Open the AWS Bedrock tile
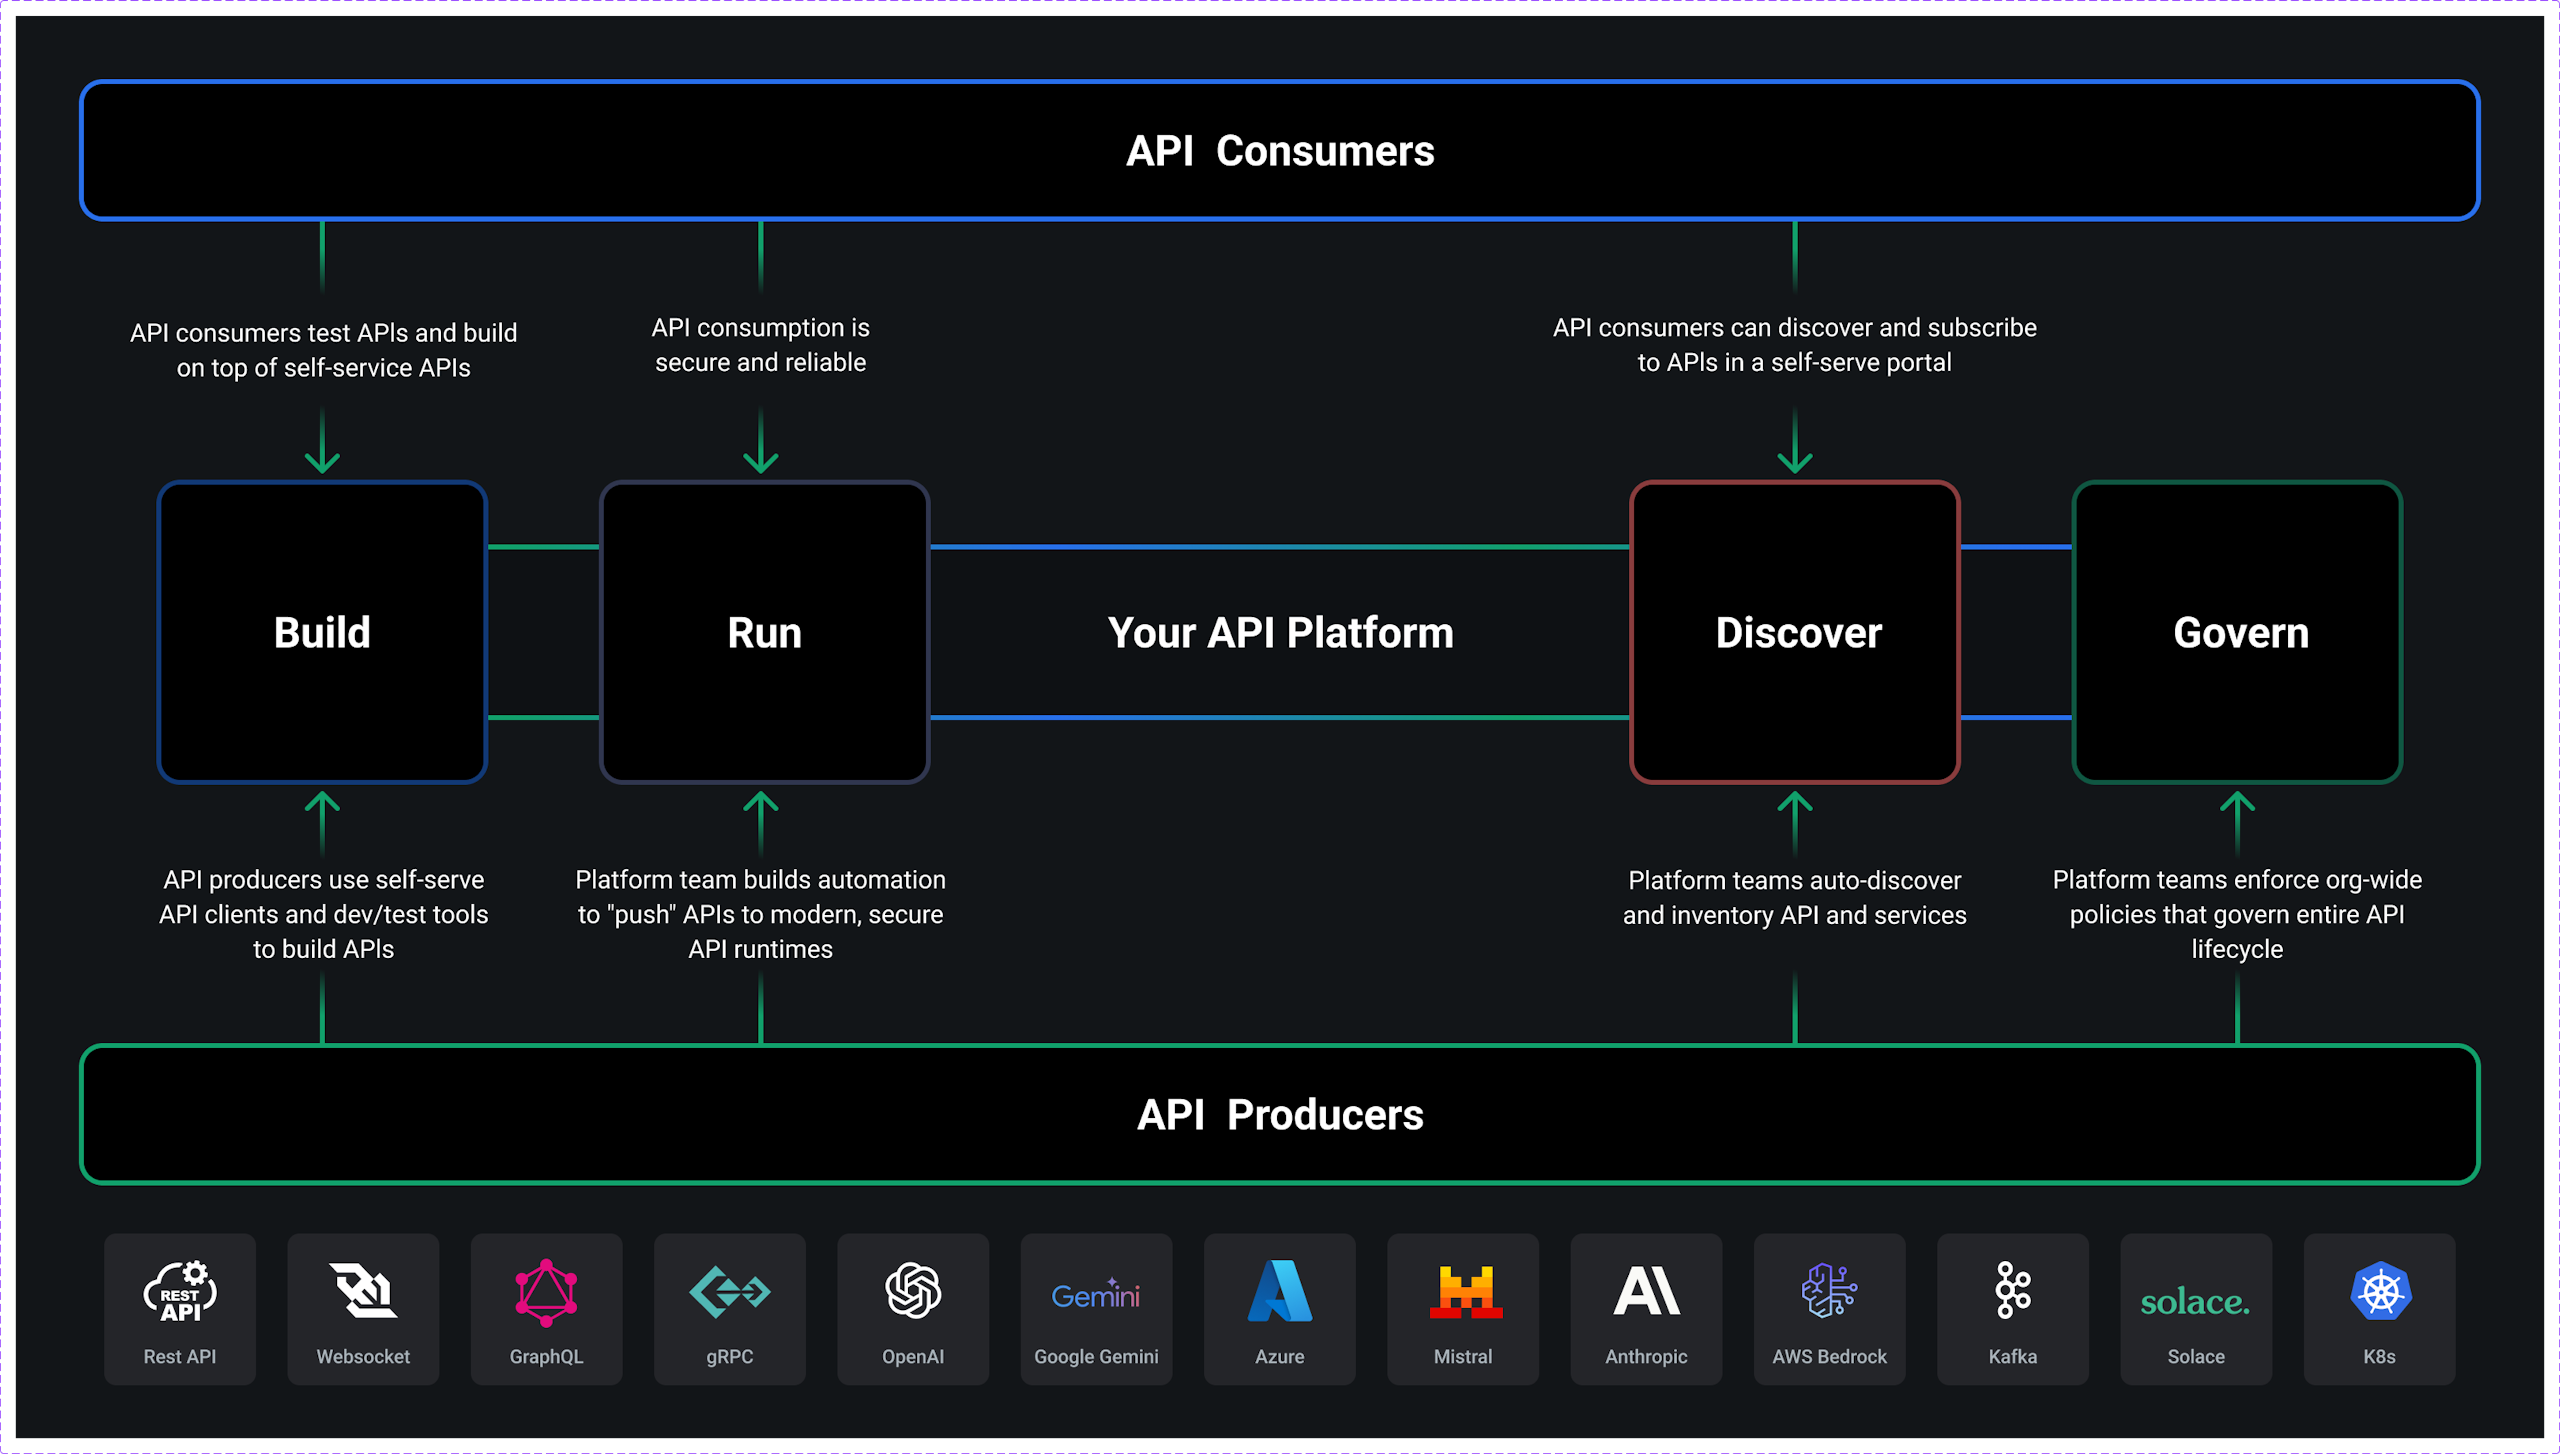 pyautogui.click(x=1830, y=1308)
